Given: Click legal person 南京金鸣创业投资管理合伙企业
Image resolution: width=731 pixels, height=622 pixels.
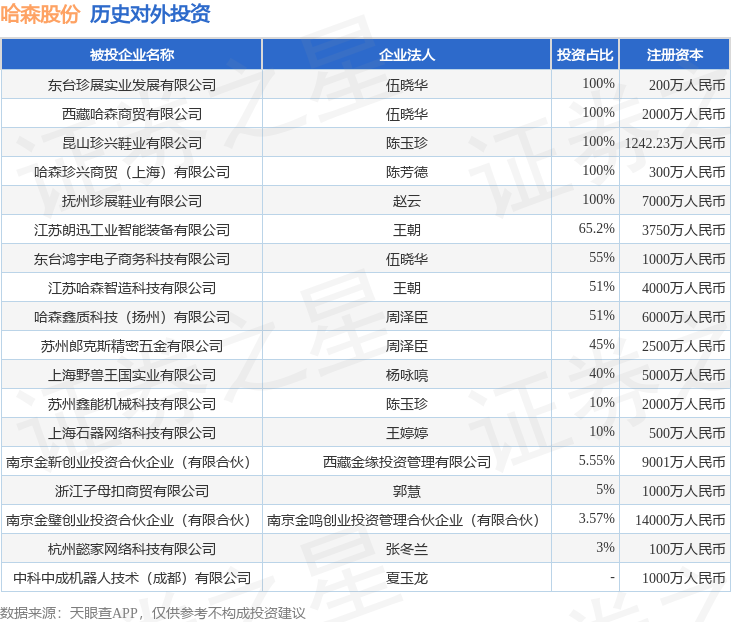Looking at the screenshot, I should [403, 520].
